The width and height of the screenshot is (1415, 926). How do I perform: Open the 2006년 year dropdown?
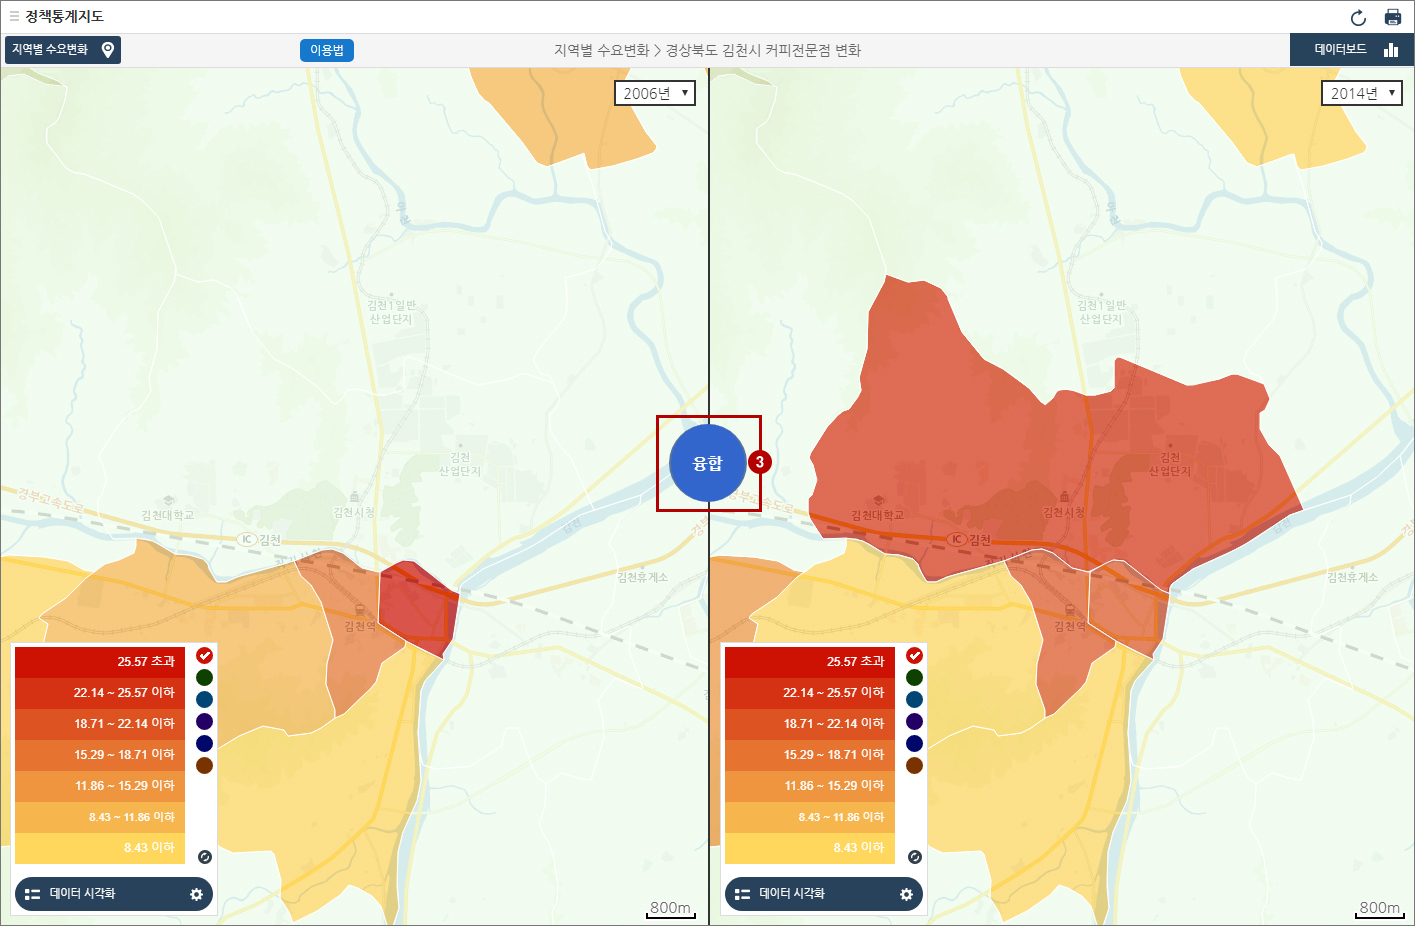[655, 93]
